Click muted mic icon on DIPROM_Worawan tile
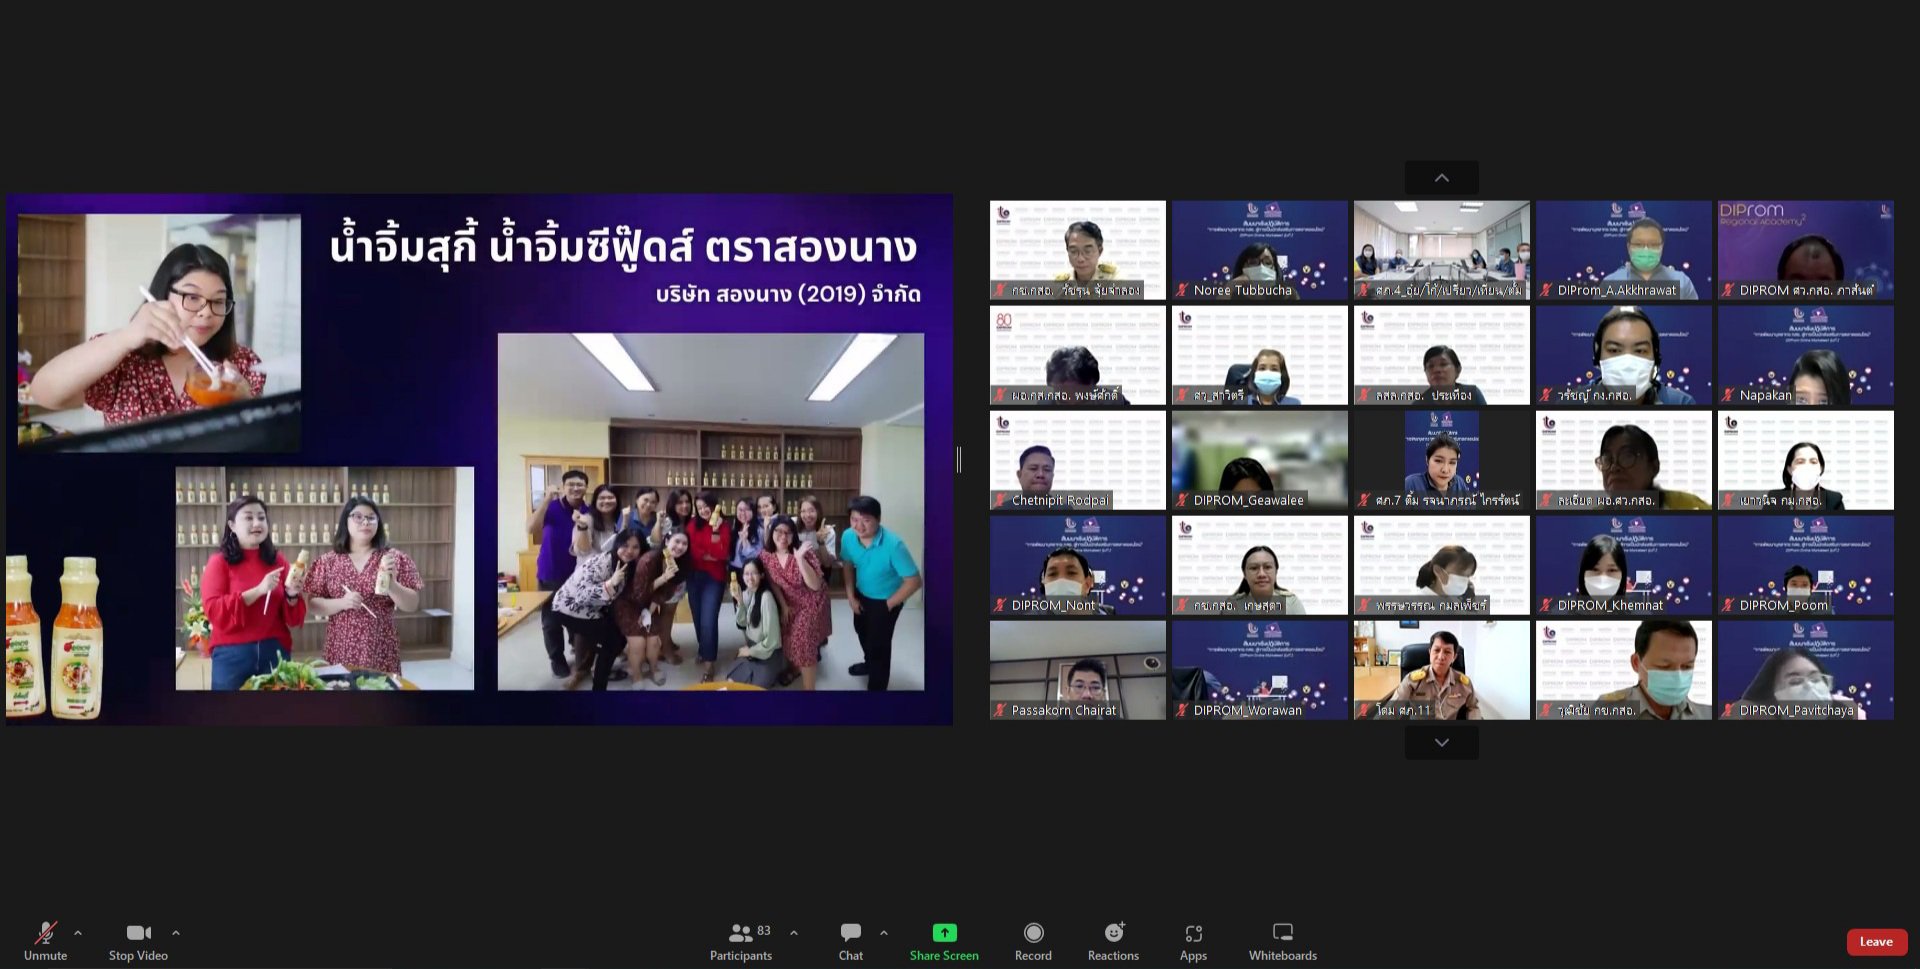1920x969 pixels. pyautogui.click(x=1182, y=710)
